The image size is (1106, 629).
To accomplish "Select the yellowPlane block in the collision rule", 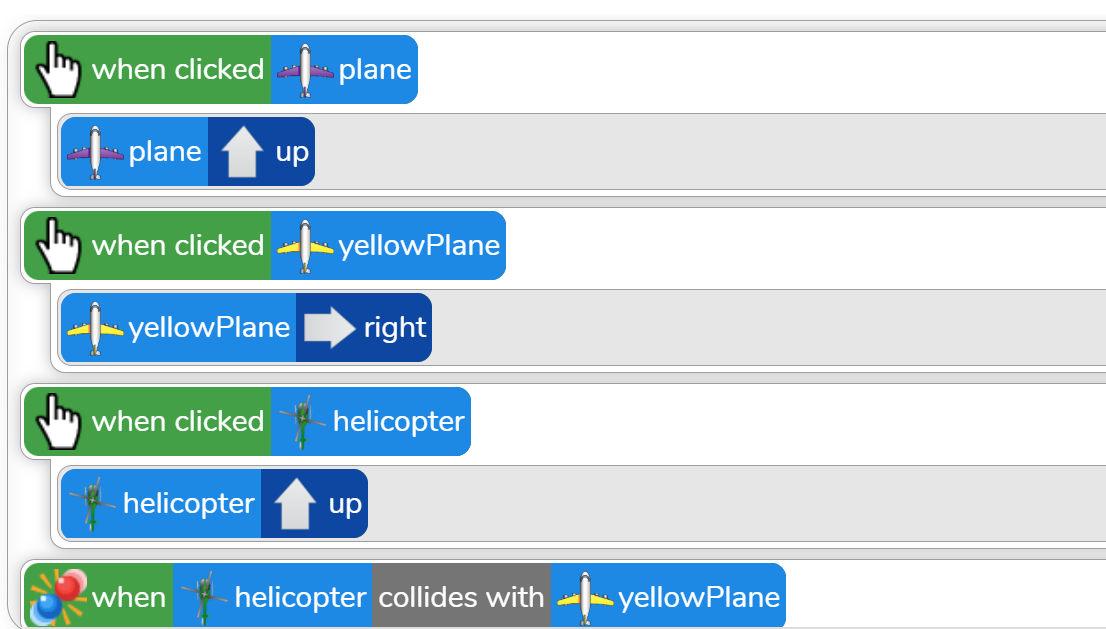I will 668,598.
